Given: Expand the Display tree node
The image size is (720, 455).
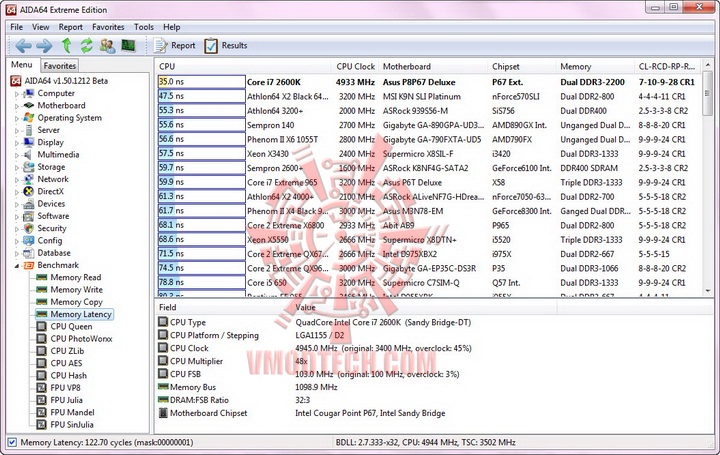Looking at the screenshot, I should coord(17,143).
